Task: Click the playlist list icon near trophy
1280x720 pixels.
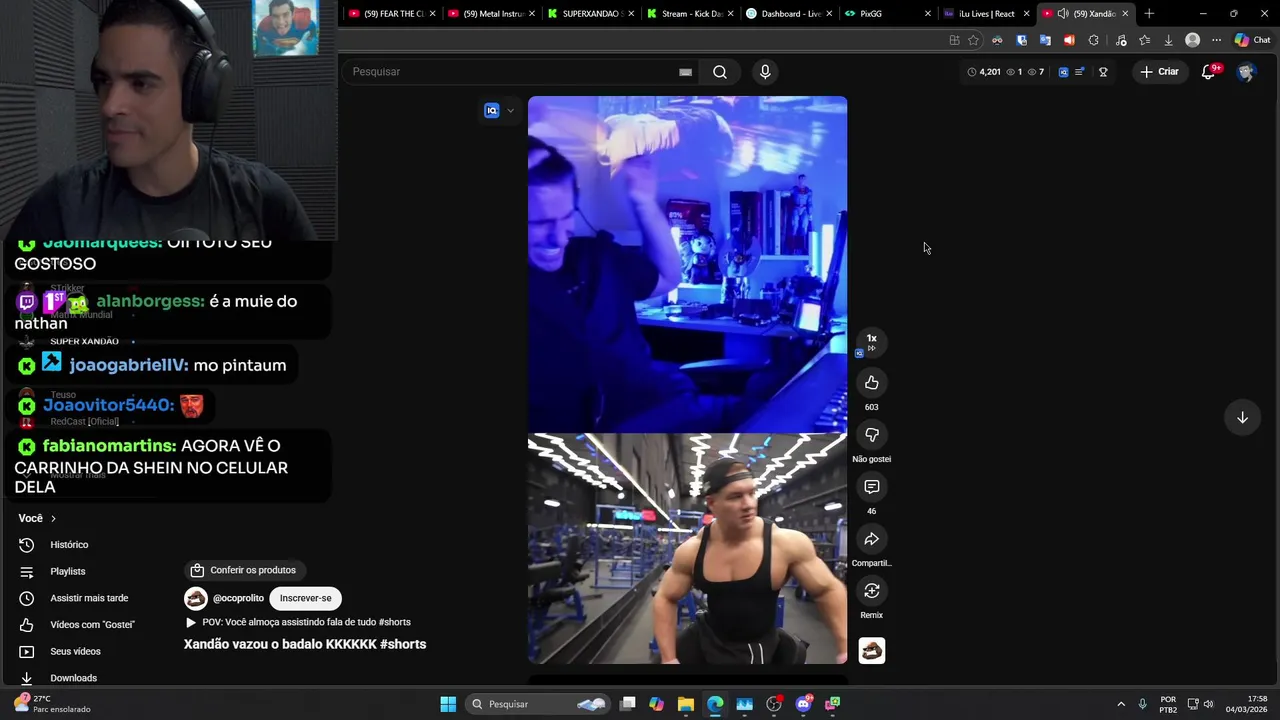Action: 1079,72
